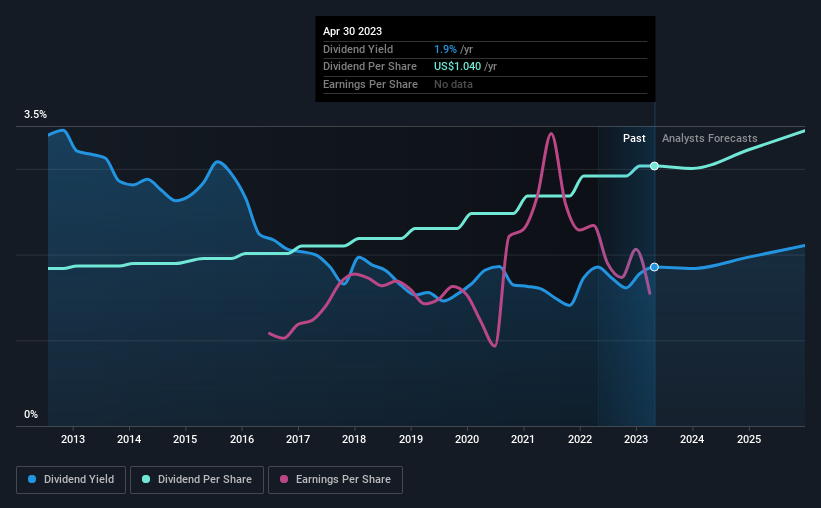Click the teal Dividend Per Share legend dot
Viewport: 821px width, 508px height.
(x=146, y=479)
